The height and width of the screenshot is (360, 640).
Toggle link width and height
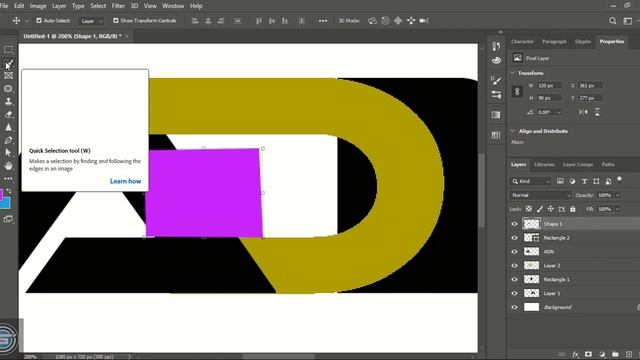click(x=517, y=91)
